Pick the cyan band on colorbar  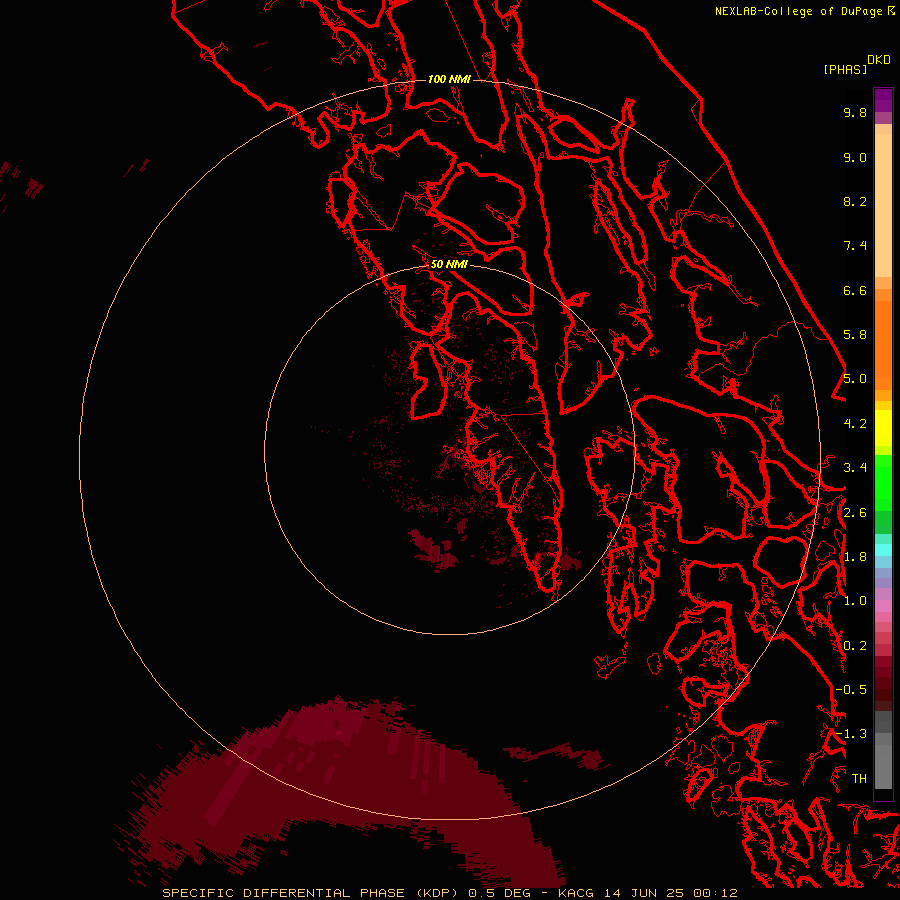pyautogui.click(x=883, y=550)
